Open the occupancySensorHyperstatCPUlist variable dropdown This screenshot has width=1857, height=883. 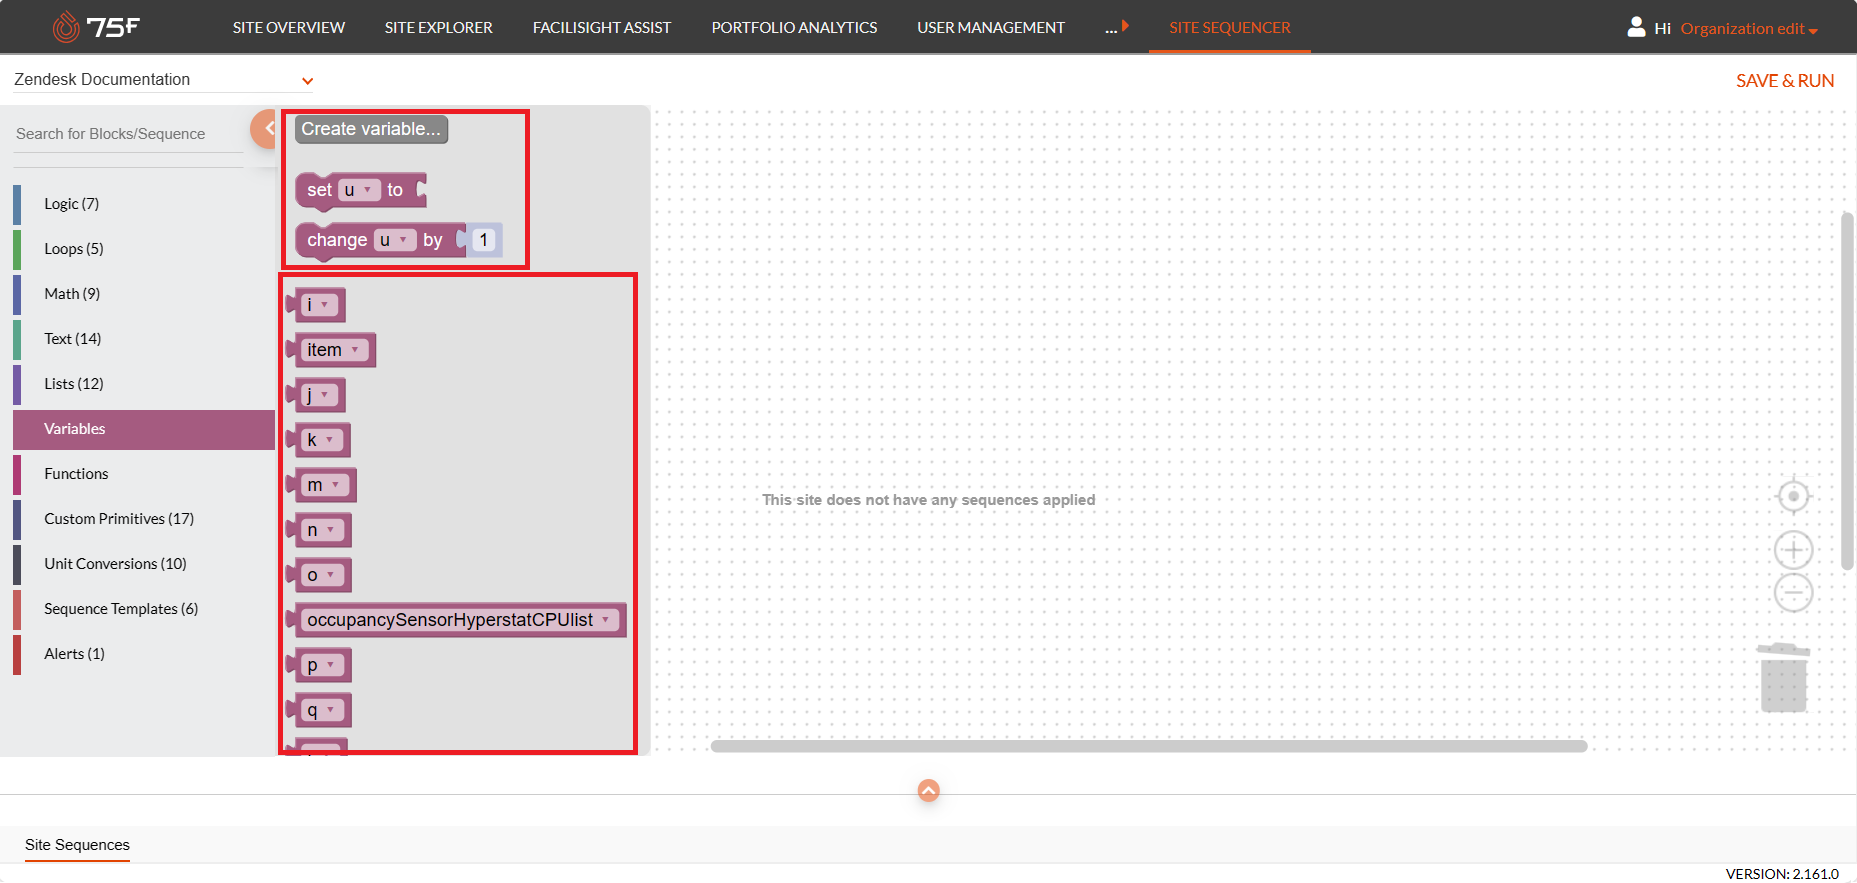pos(605,620)
